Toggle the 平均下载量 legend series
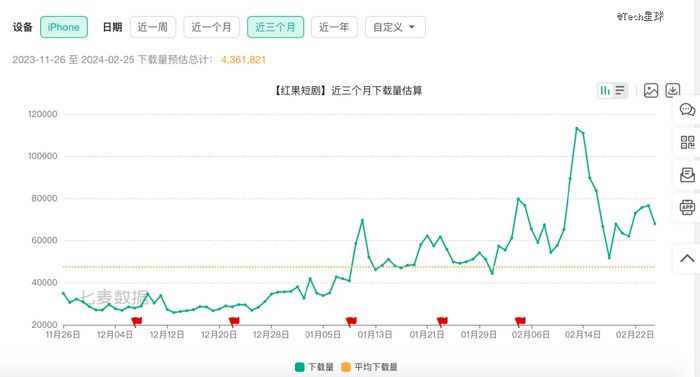Image resolution: width=700 pixels, height=377 pixels. click(x=369, y=367)
